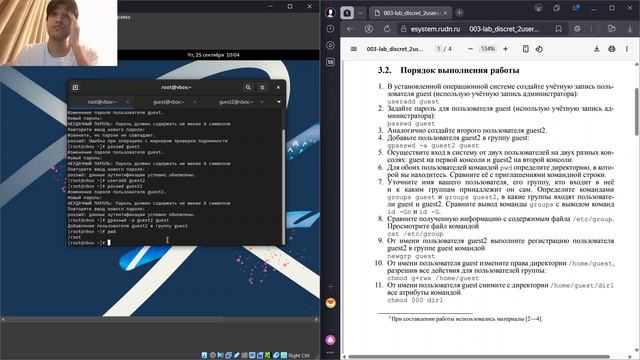This screenshot has height=360, width=640.
Task: Open the terminal search tool
Action: (248, 87)
